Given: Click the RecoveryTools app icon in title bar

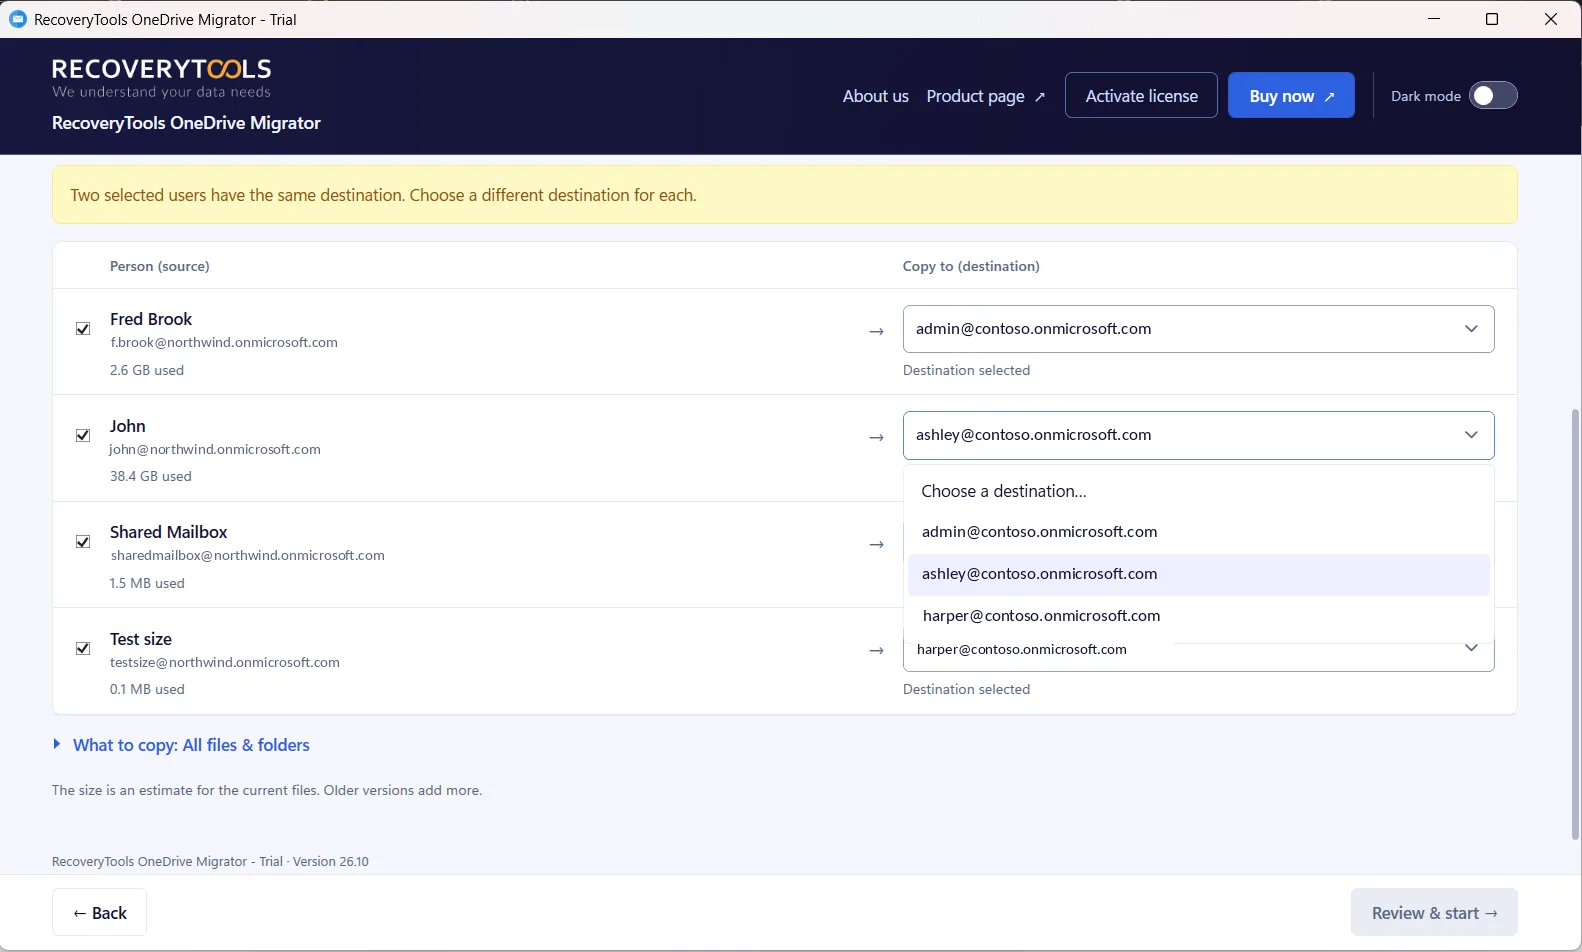Looking at the screenshot, I should [17, 19].
